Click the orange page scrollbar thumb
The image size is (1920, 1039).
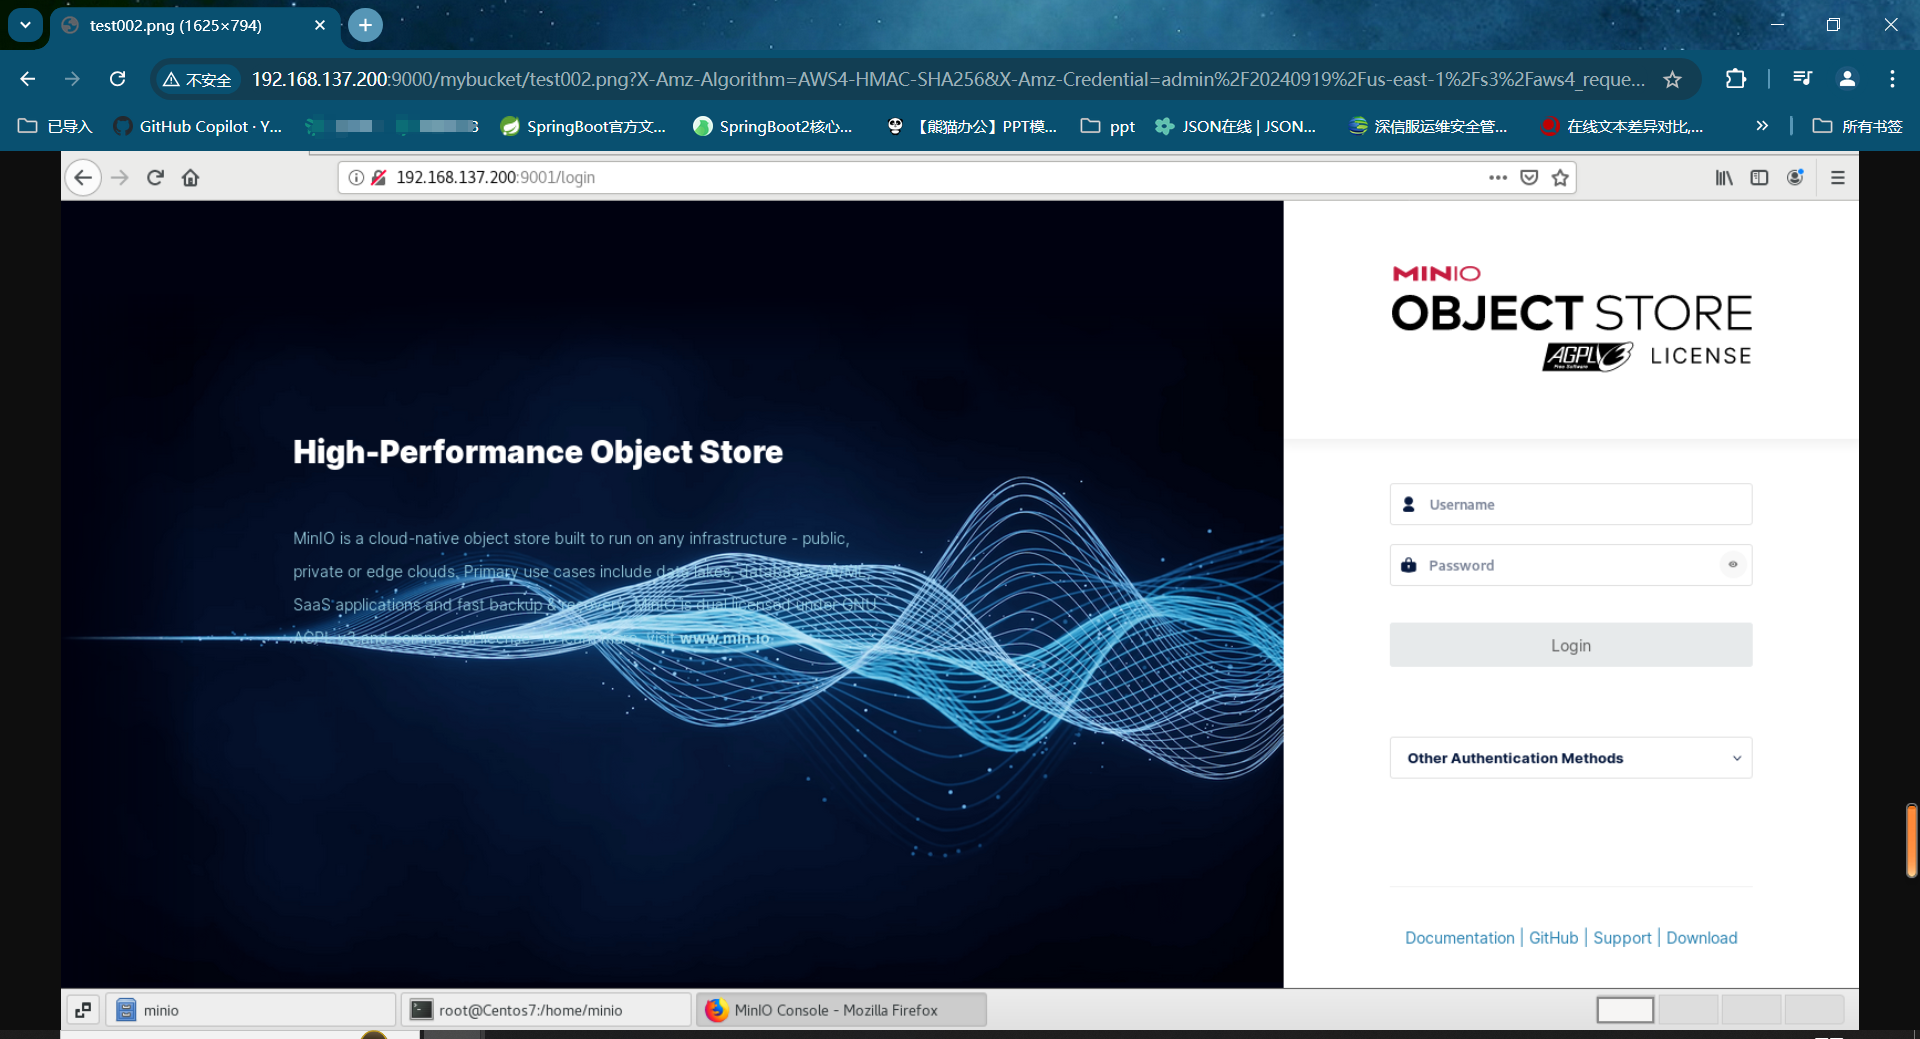point(1911,840)
